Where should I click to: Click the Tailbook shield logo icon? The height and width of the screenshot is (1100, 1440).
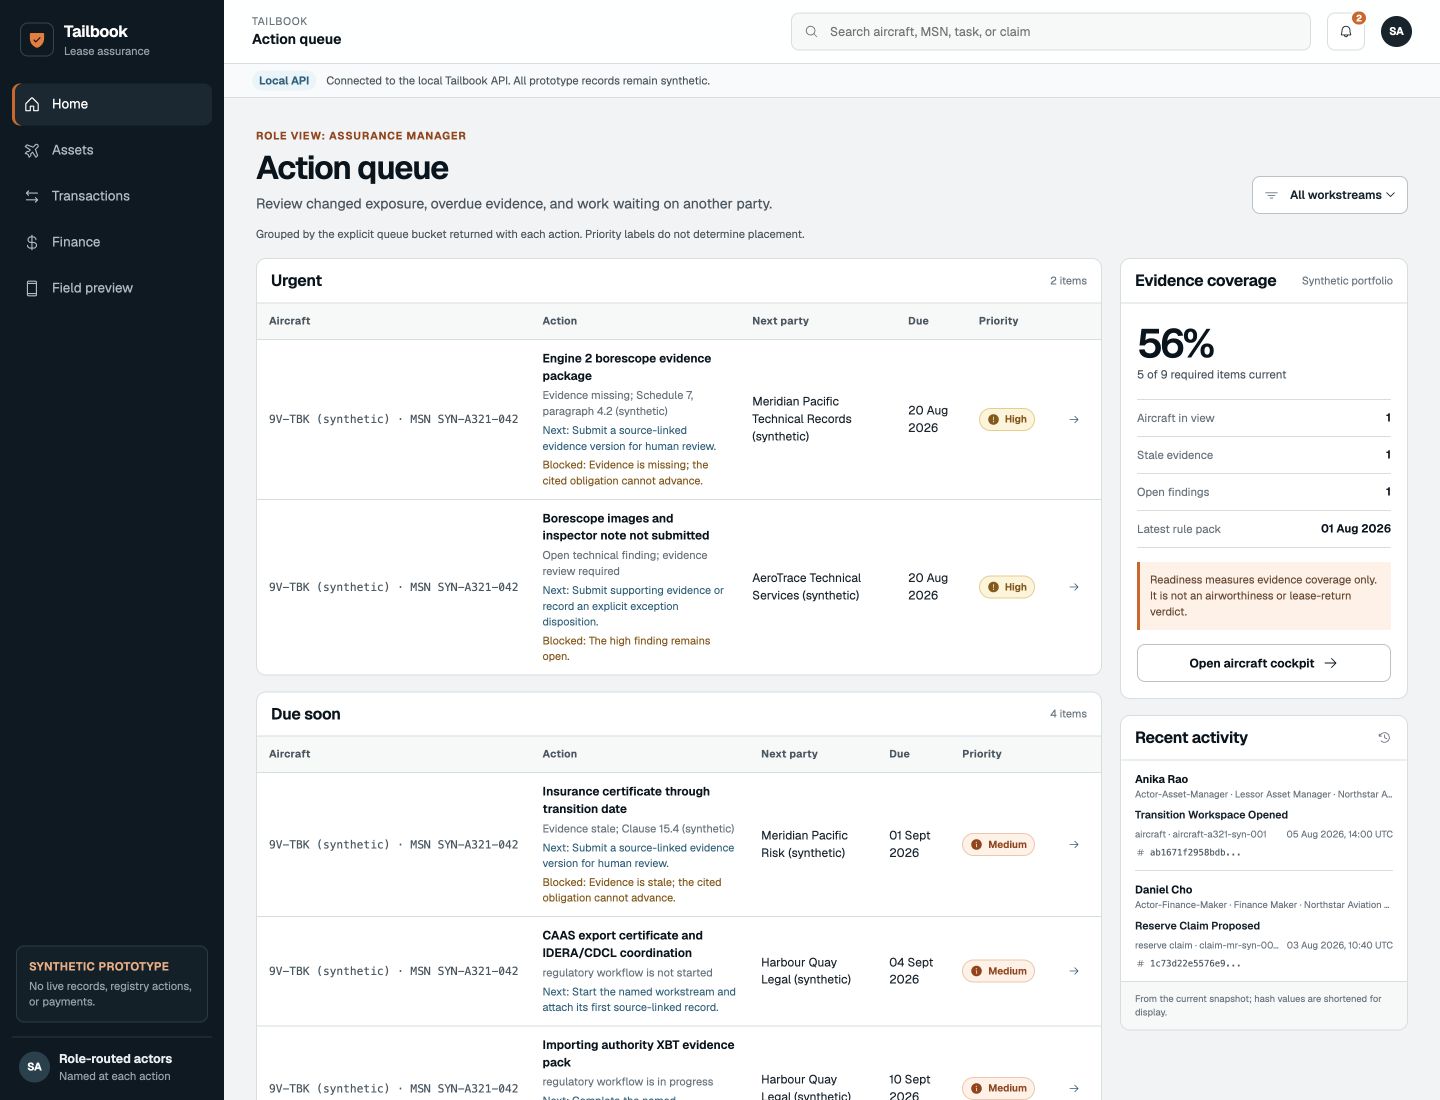tap(37, 40)
